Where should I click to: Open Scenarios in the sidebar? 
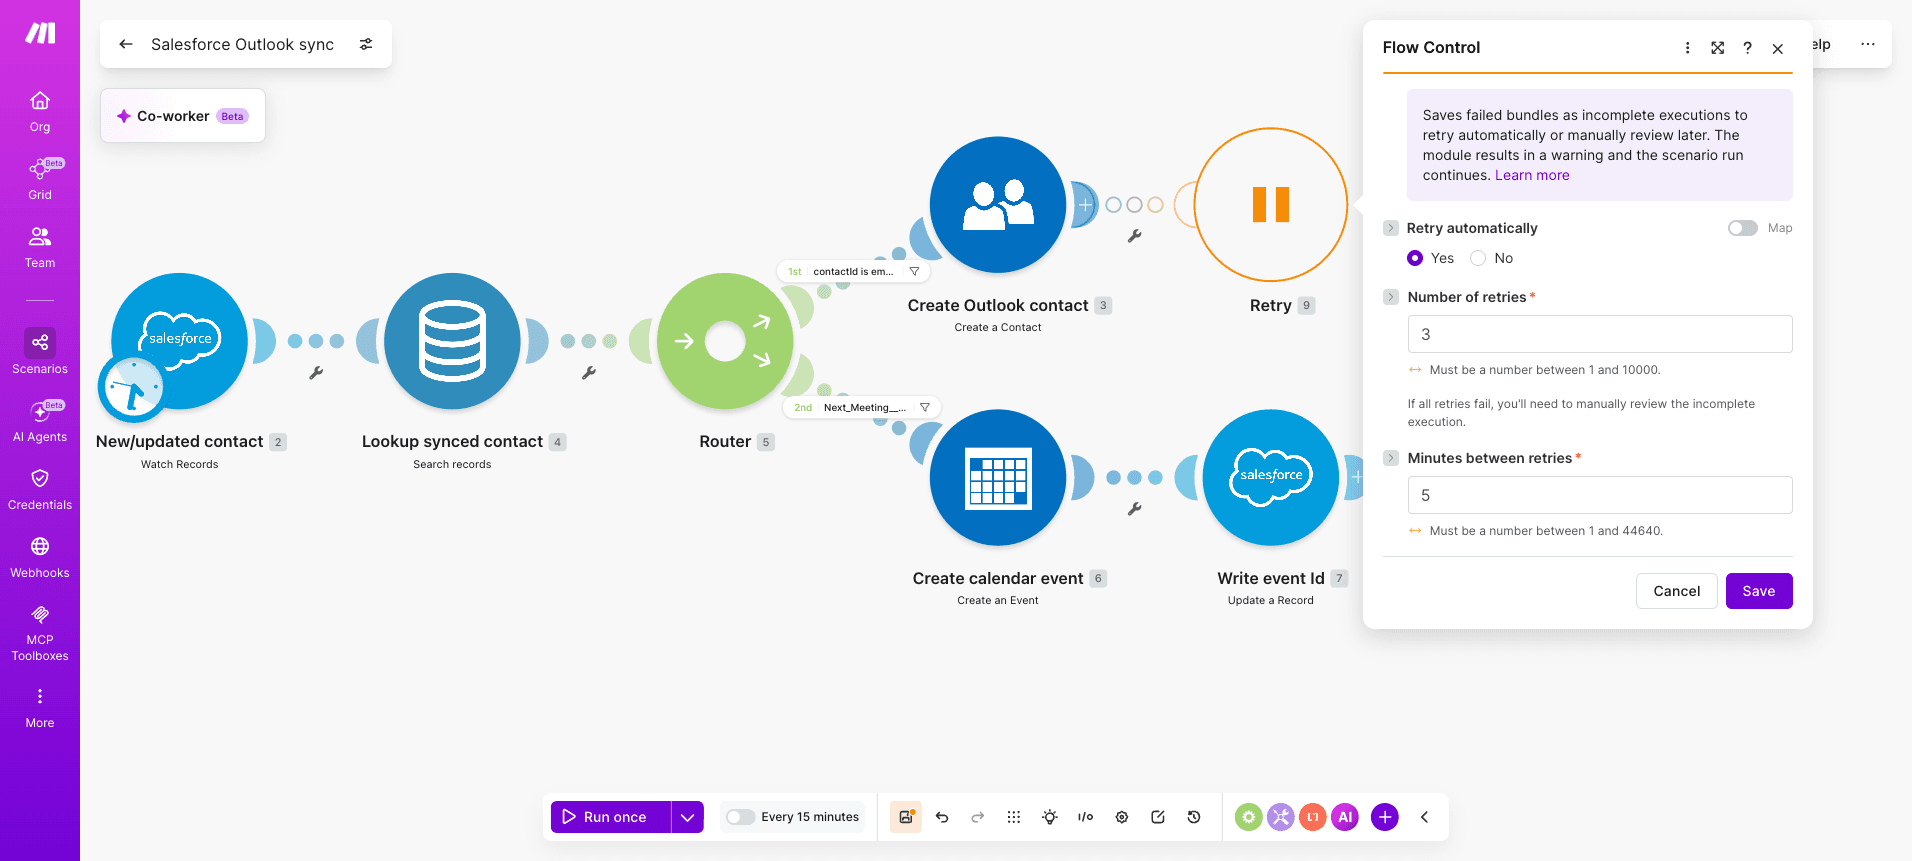(40, 354)
